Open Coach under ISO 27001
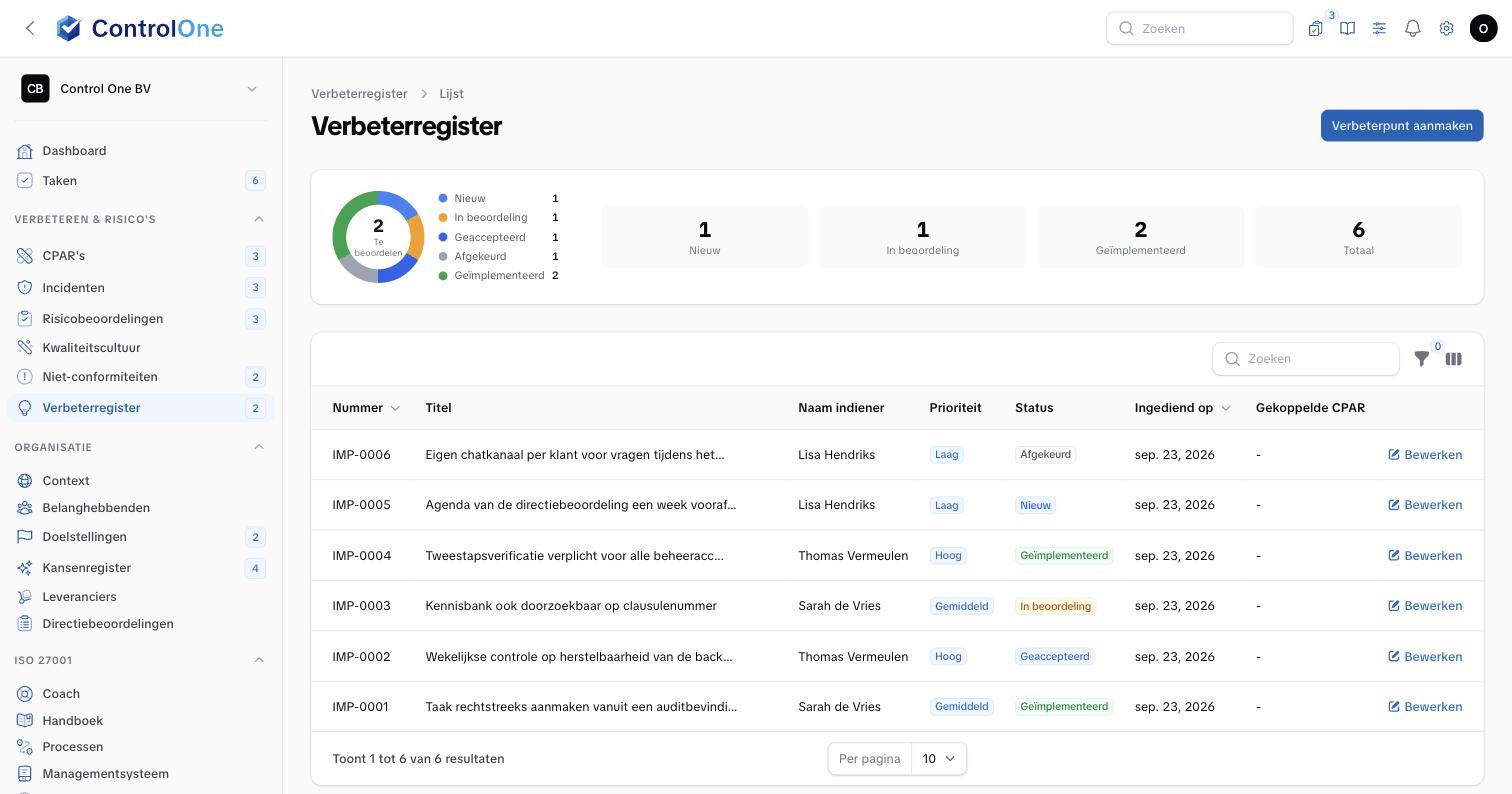The height and width of the screenshot is (794, 1512). coord(140,694)
